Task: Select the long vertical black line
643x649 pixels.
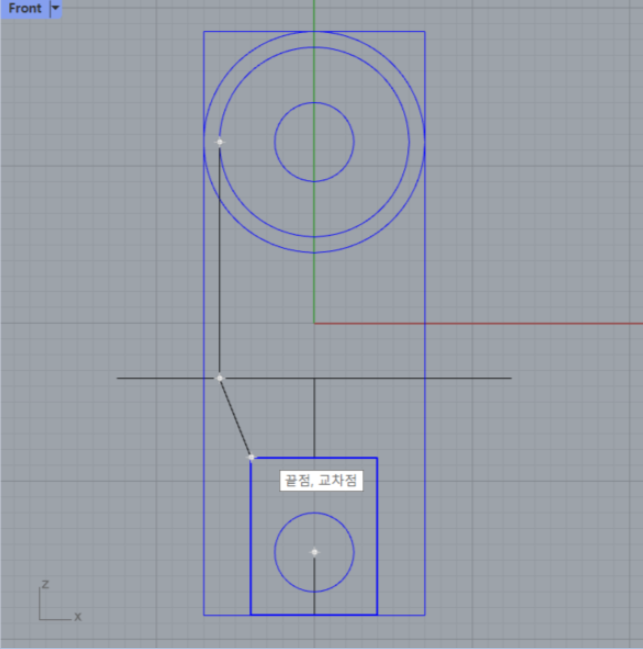Action: click(x=219, y=260)
